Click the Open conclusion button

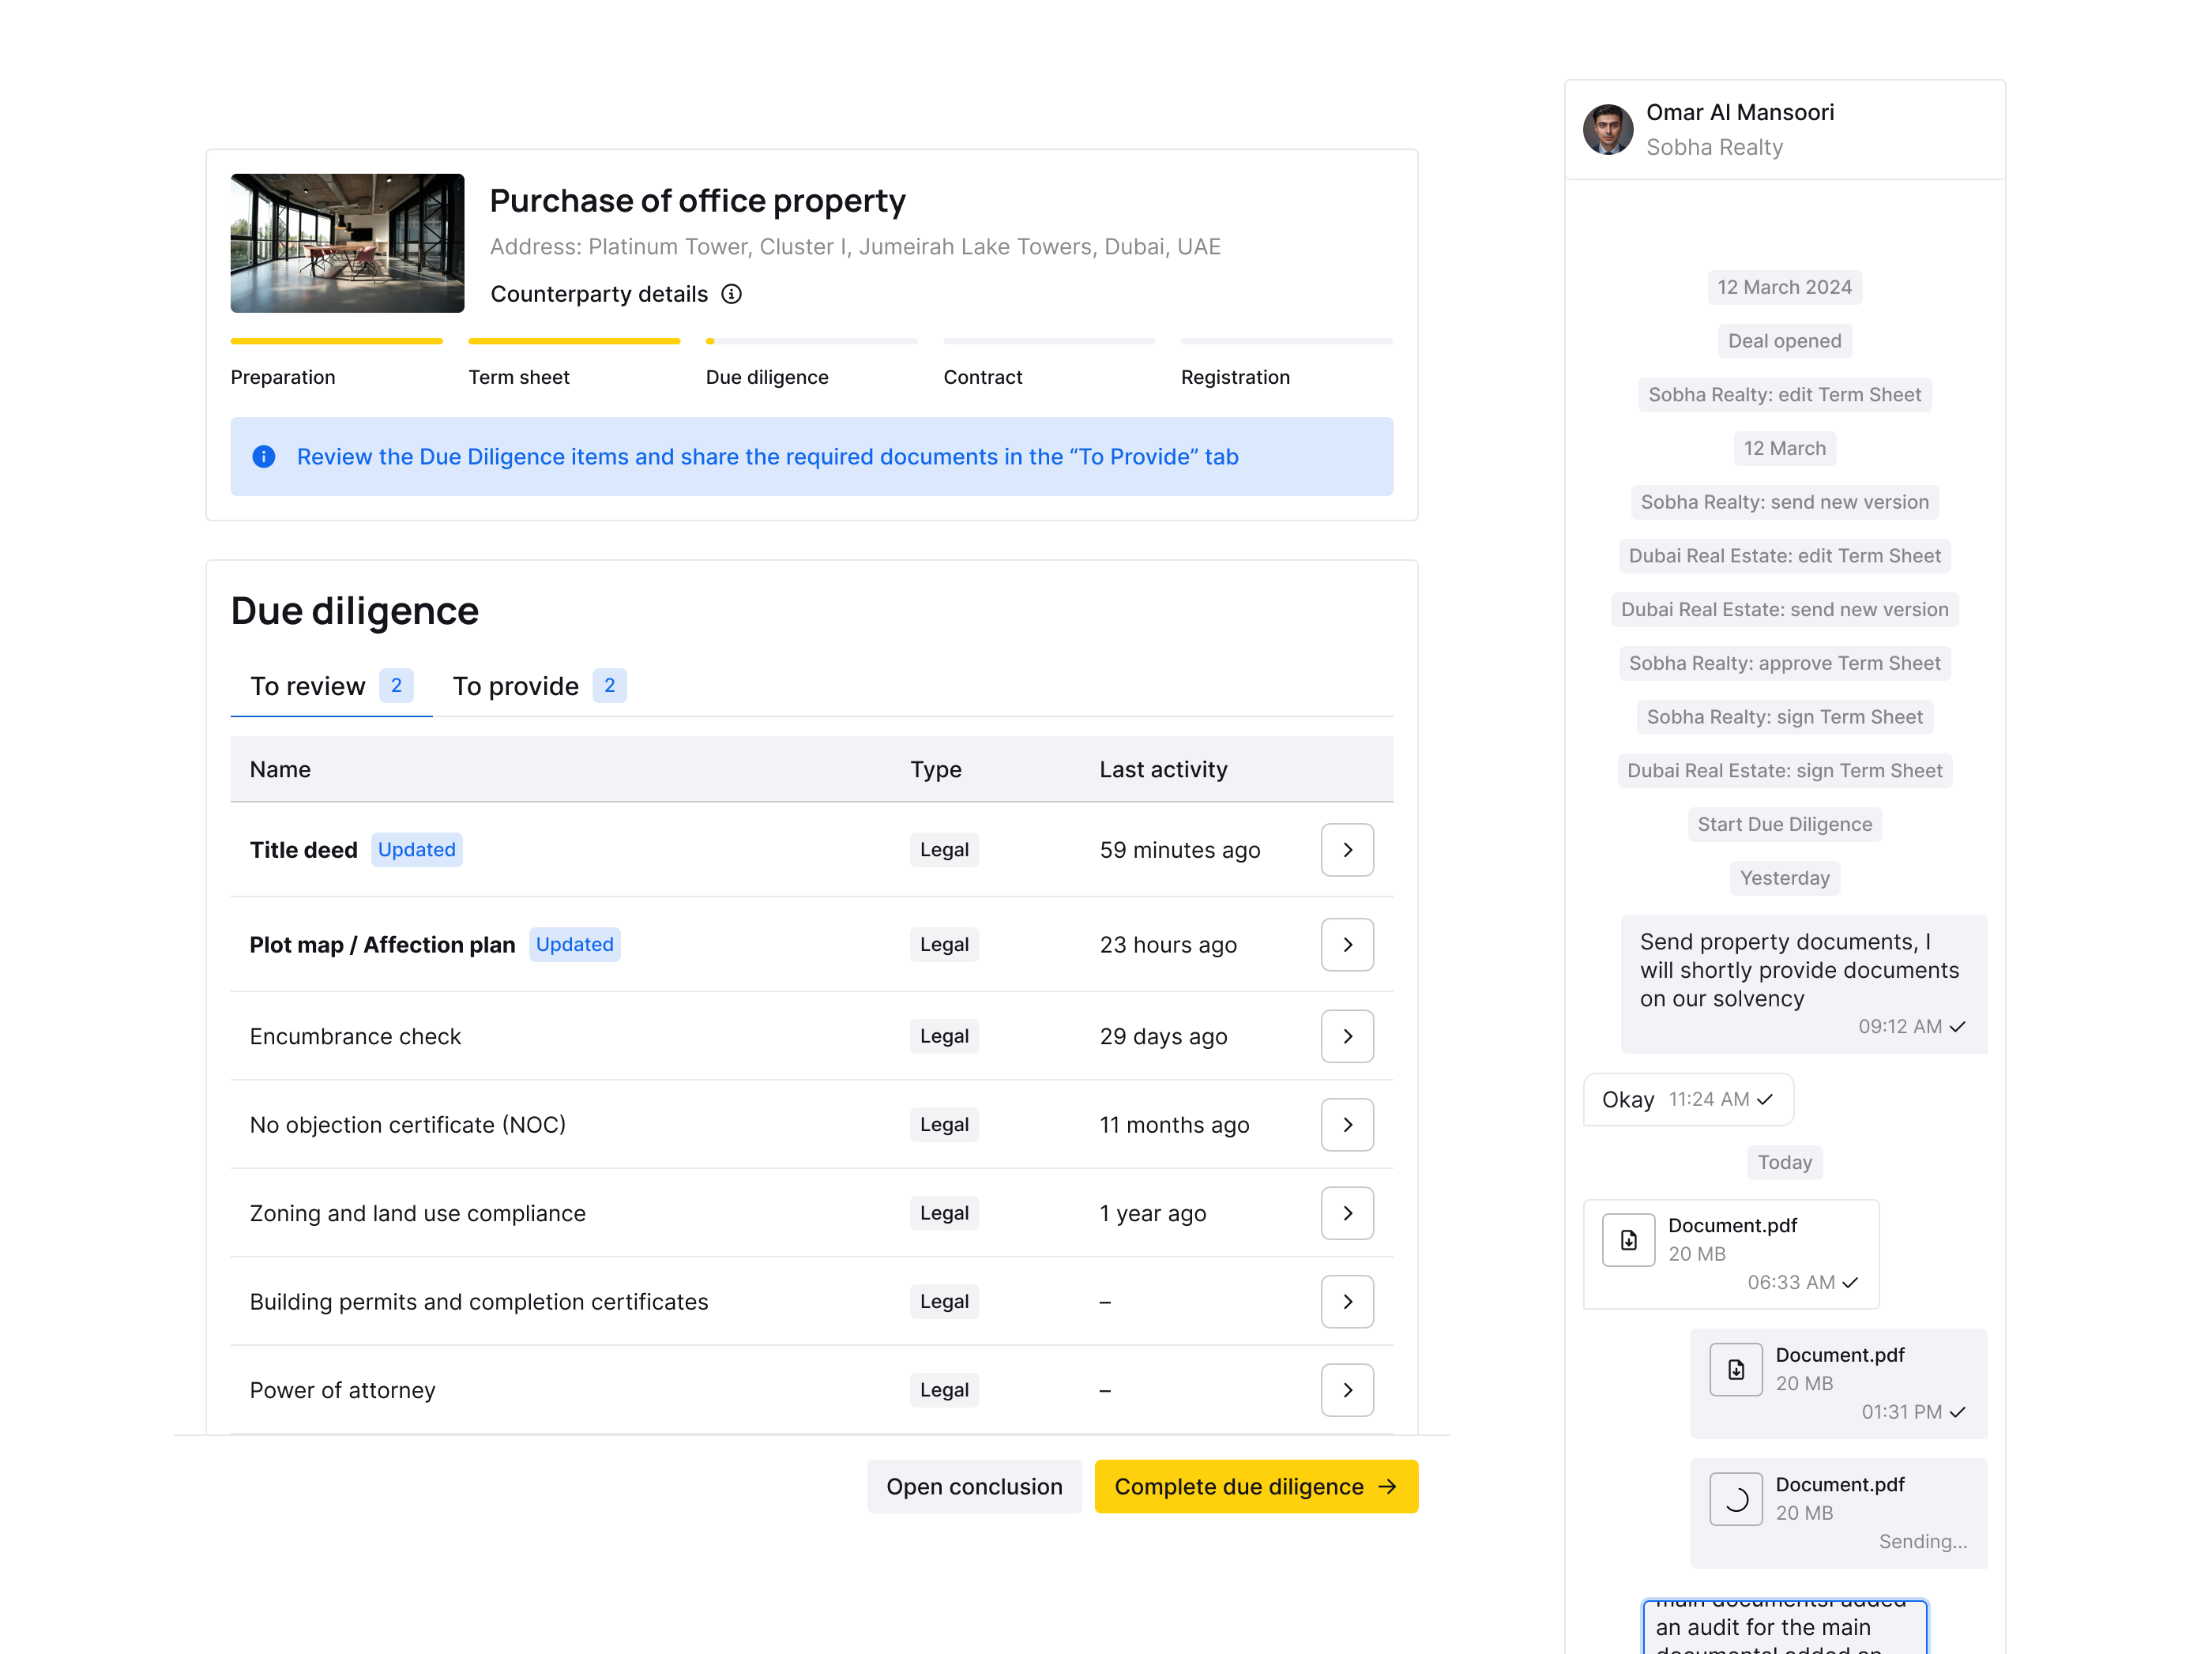(x=974, y=1487)
